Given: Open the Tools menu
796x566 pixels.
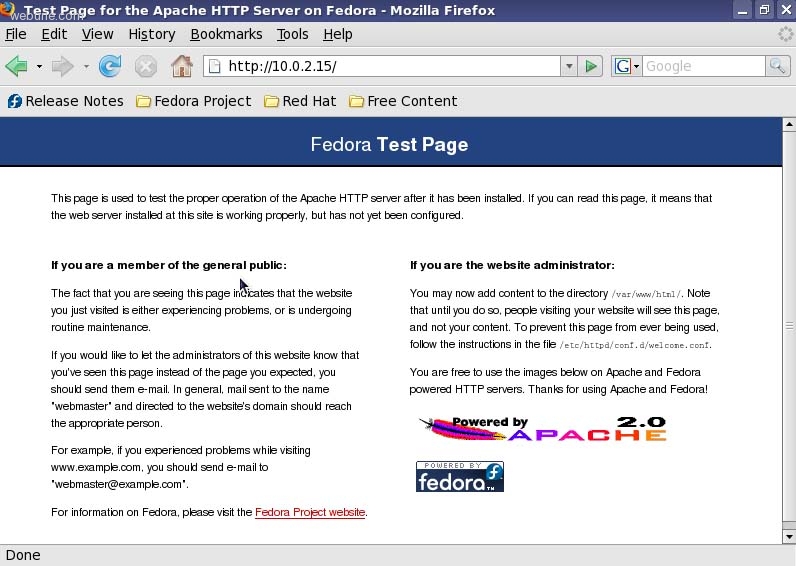Looking at the screenshot, I should (292, 34).
